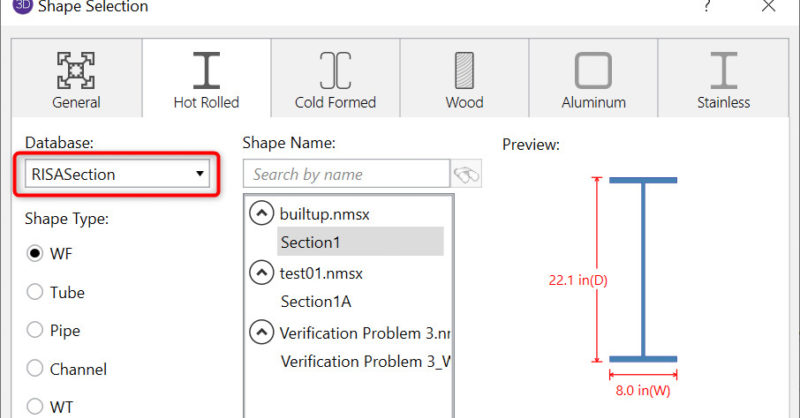
Task: Open the Database RISASection dropdown
Action: click(118, 174)
